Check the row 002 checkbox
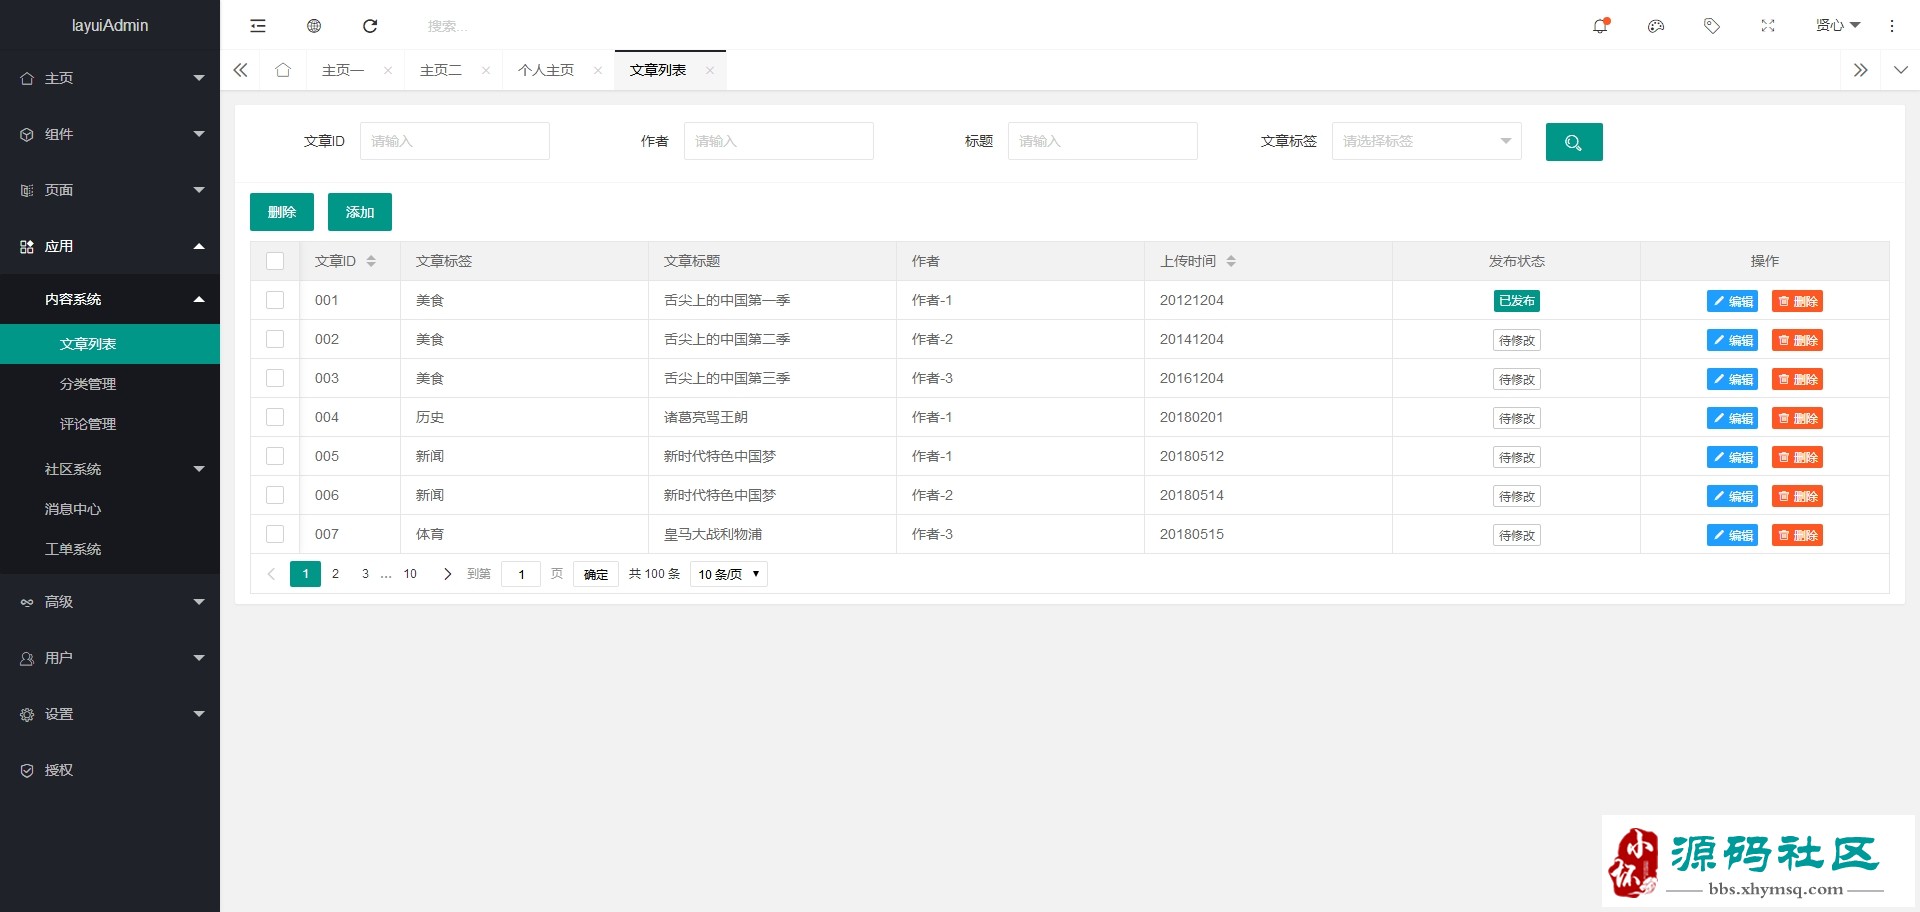1920x912 pixels. click(275, 339)
